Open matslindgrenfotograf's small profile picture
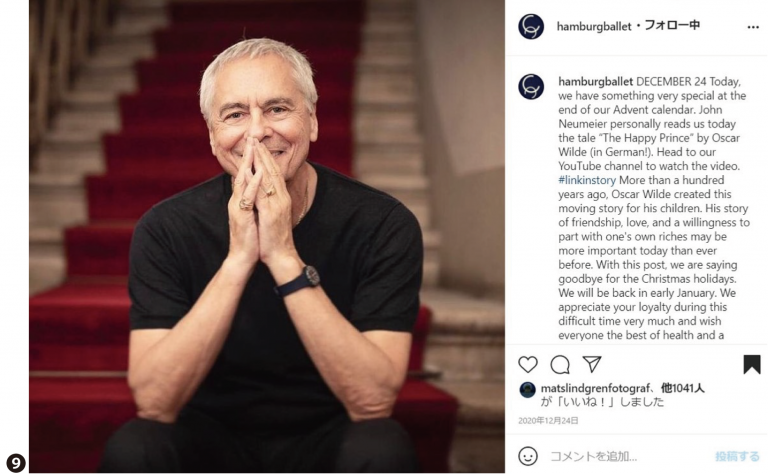Viewport: 768px width, 474px height. click(527, 390)
